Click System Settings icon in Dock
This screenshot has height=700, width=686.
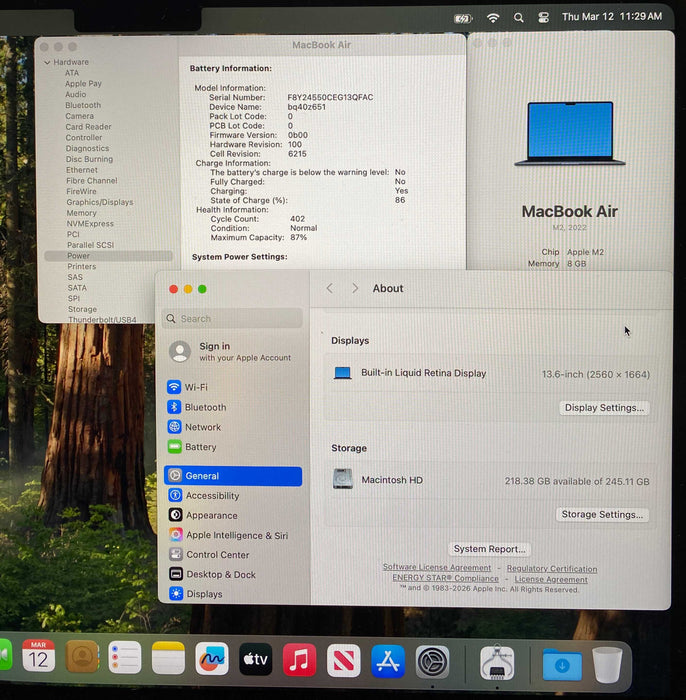[x=432, y=662]
